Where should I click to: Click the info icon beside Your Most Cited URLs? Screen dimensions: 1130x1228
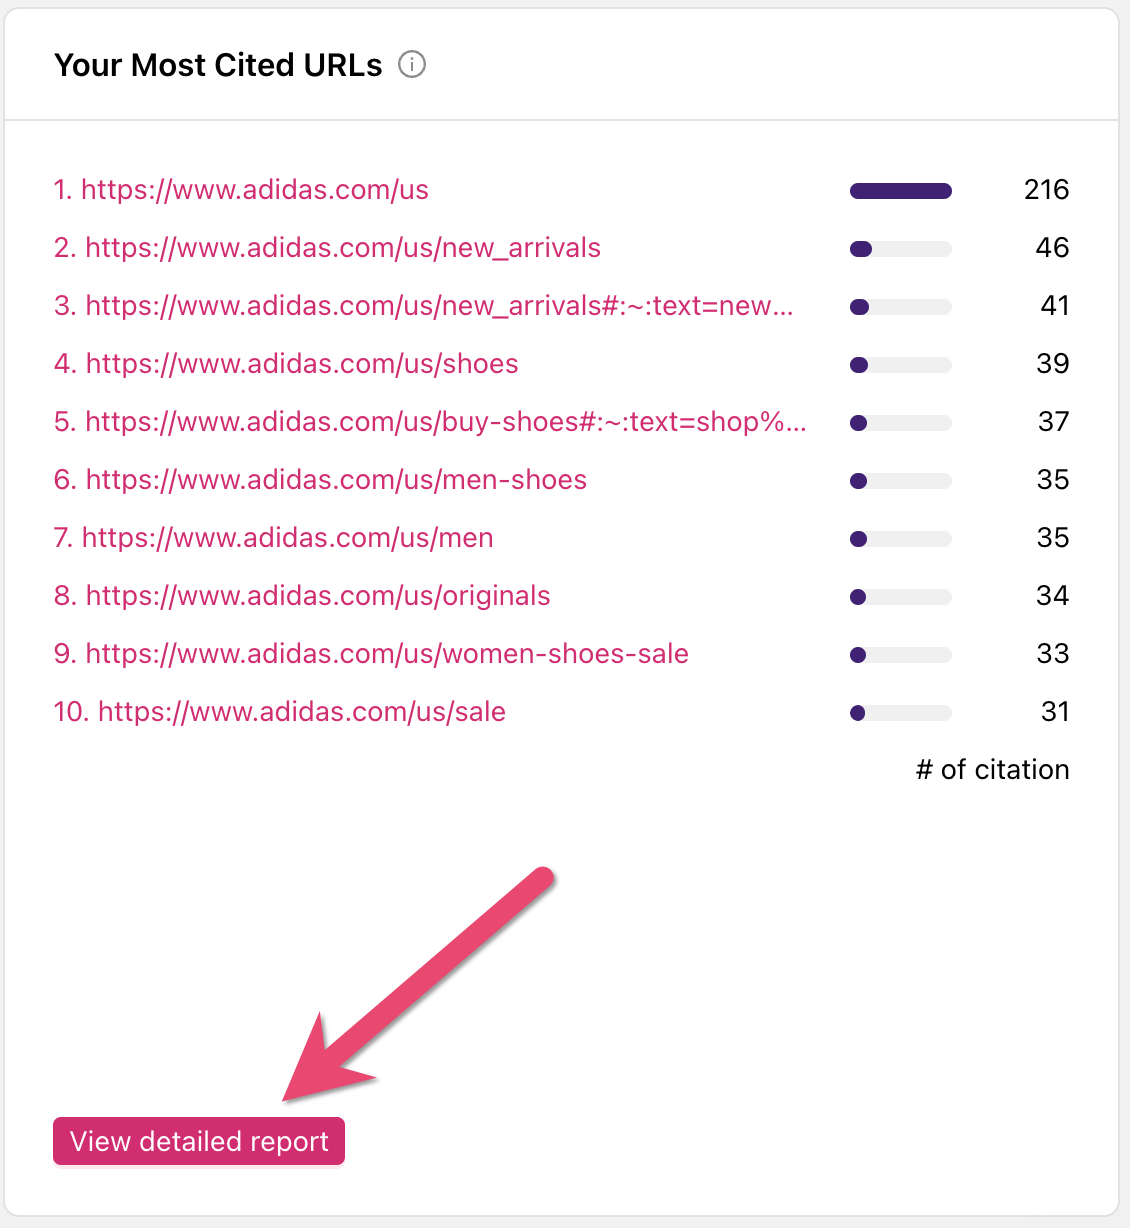point(412,65)
